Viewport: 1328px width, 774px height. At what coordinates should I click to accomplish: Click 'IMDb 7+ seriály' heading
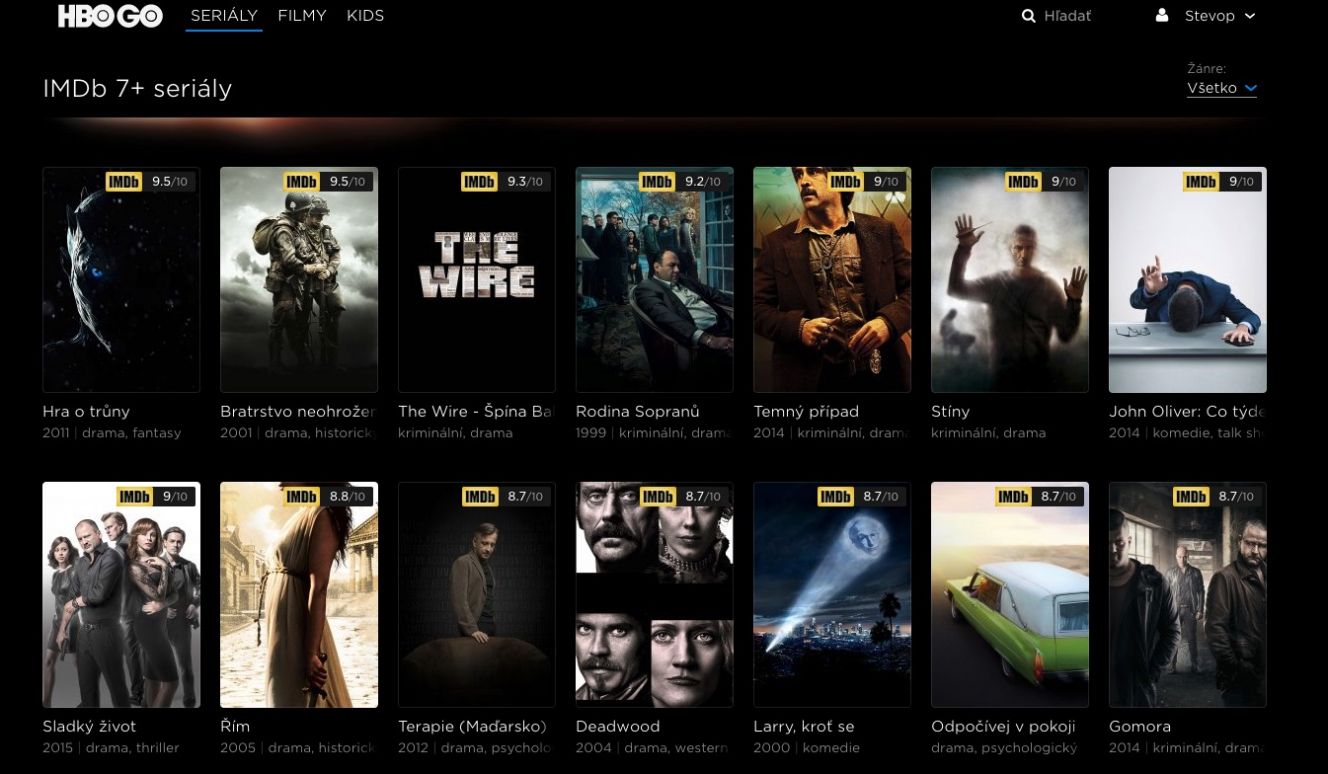(x=137, y=89)
